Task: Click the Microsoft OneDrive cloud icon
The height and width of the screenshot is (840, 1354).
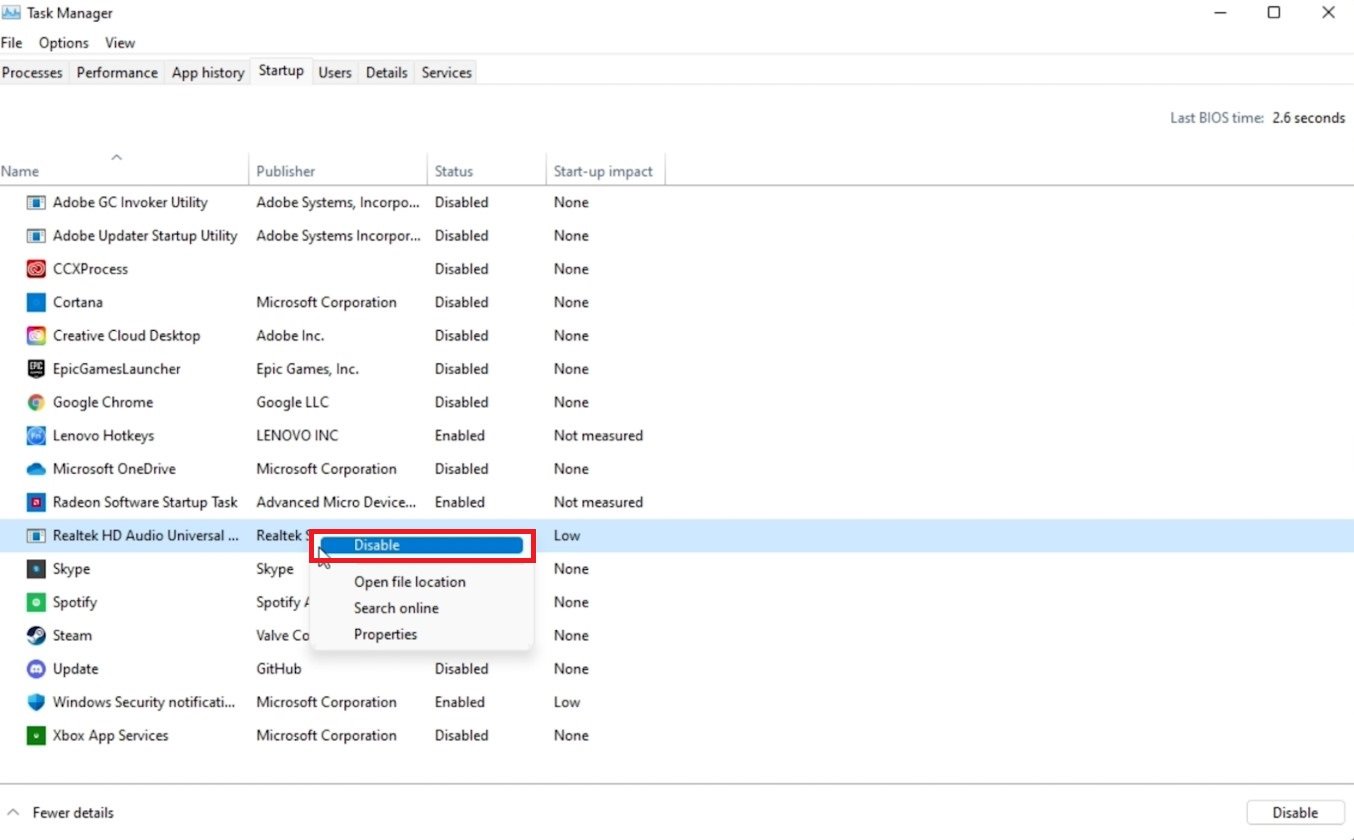Action: (x=36, y=469)
